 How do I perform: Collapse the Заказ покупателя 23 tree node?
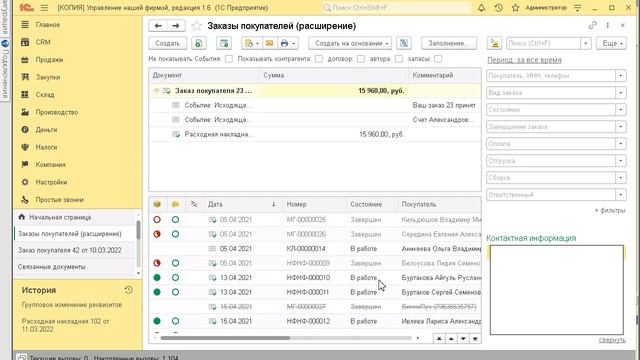pos(156,91)
